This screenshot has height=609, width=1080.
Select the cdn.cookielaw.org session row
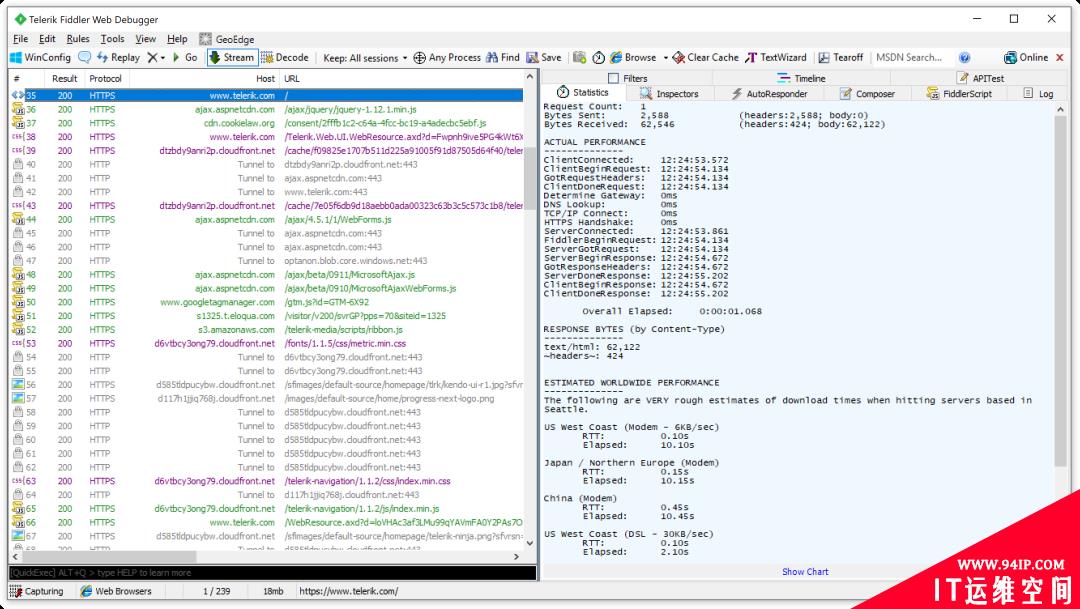coord(267,123)
